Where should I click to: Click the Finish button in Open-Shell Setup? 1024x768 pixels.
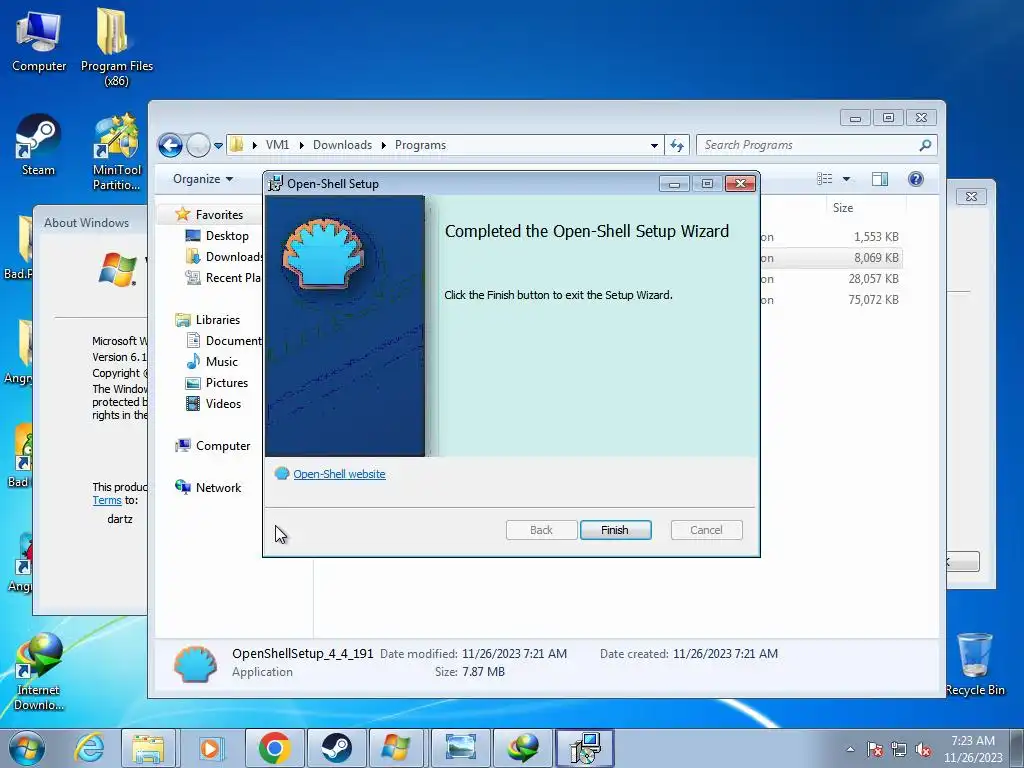click(x=615, y=530)
